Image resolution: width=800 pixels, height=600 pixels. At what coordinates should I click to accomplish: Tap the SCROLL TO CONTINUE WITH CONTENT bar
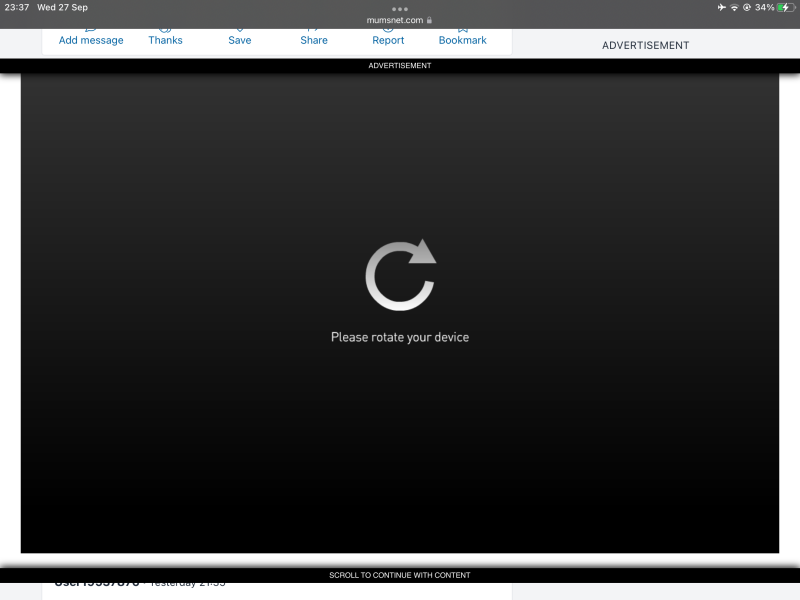pos(400,574)
